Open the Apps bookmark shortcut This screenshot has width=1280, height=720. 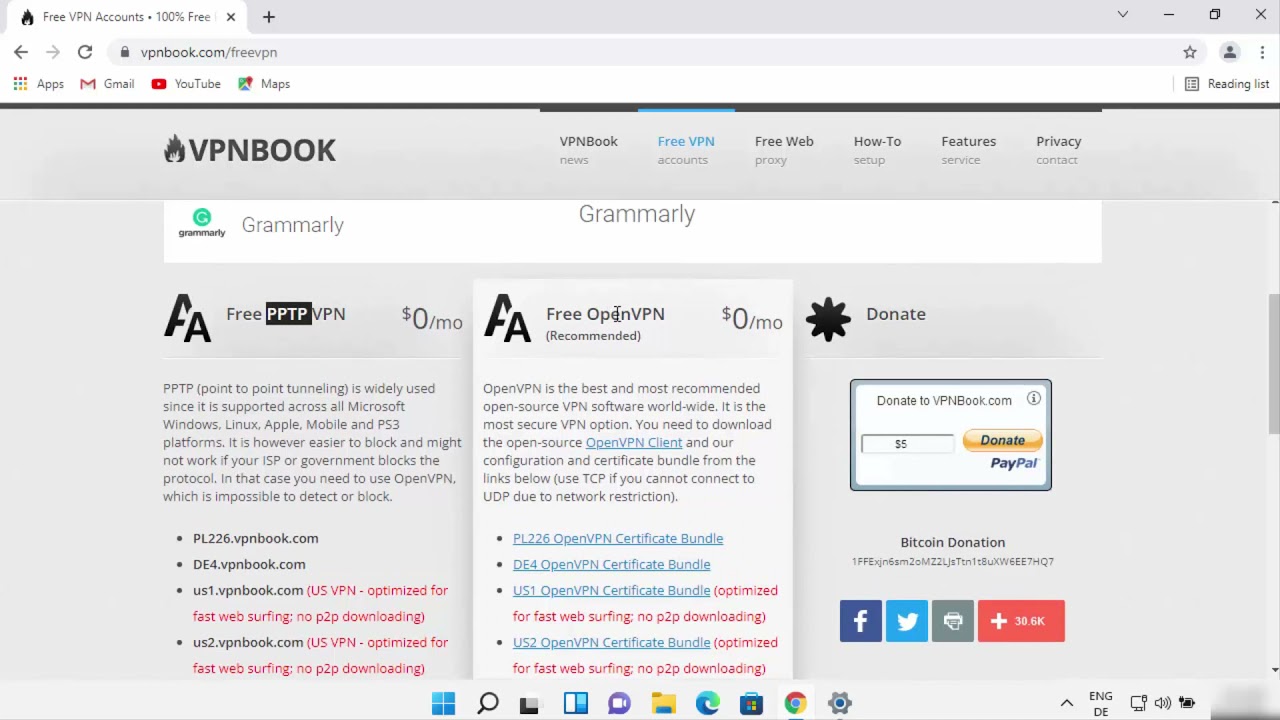(x=39, y=84)
